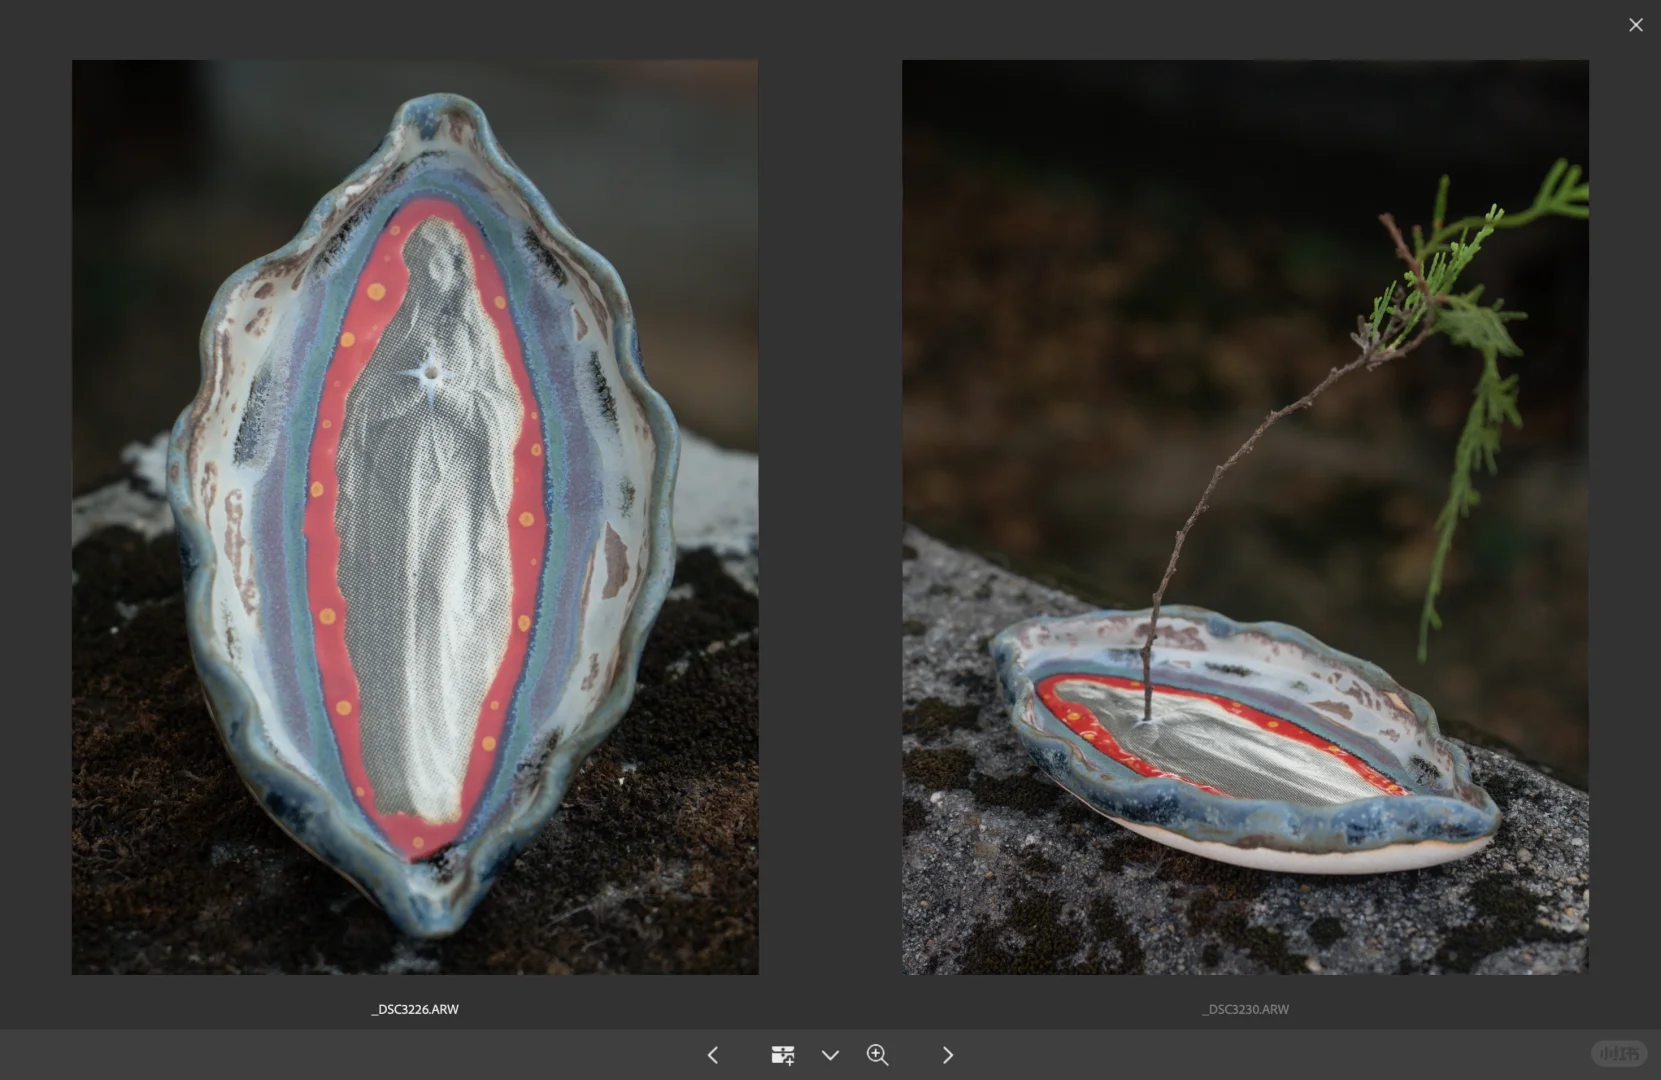Click the filename label _DSC3230.ARW
Screen dimensions: 1661x1080
click(1245, 1009)
